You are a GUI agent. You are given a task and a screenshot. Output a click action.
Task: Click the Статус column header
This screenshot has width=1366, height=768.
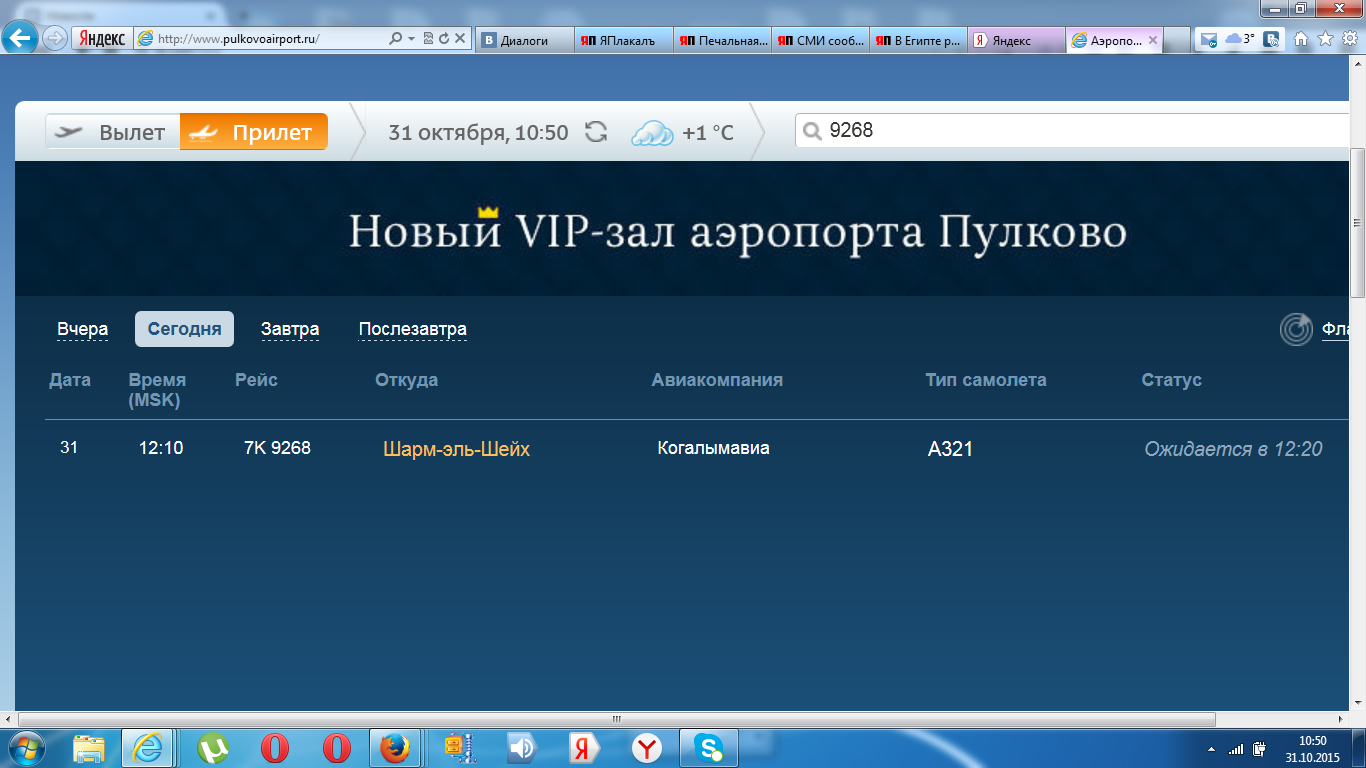pyautogui.click(x=1172, y=380)
